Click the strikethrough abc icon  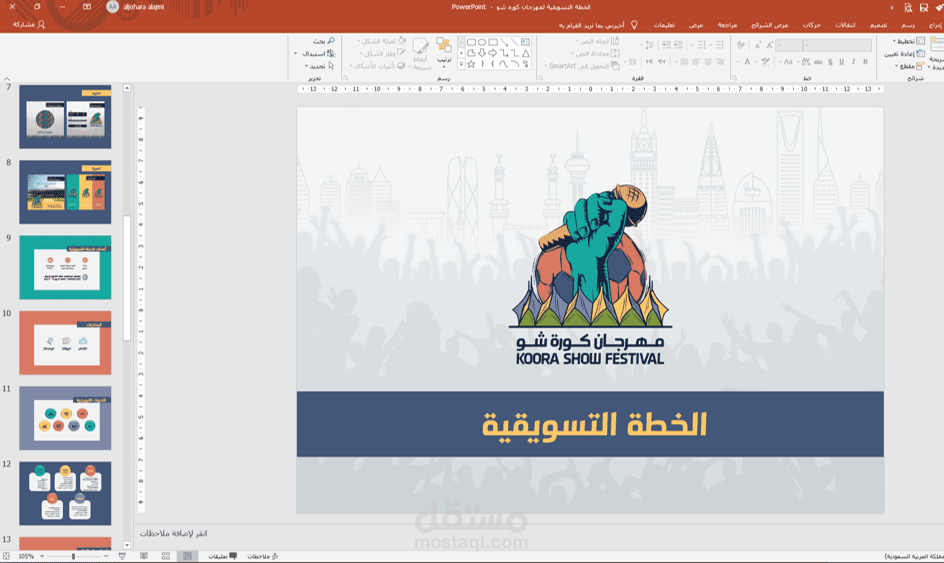pyautogui.click(x=818, y=61)
